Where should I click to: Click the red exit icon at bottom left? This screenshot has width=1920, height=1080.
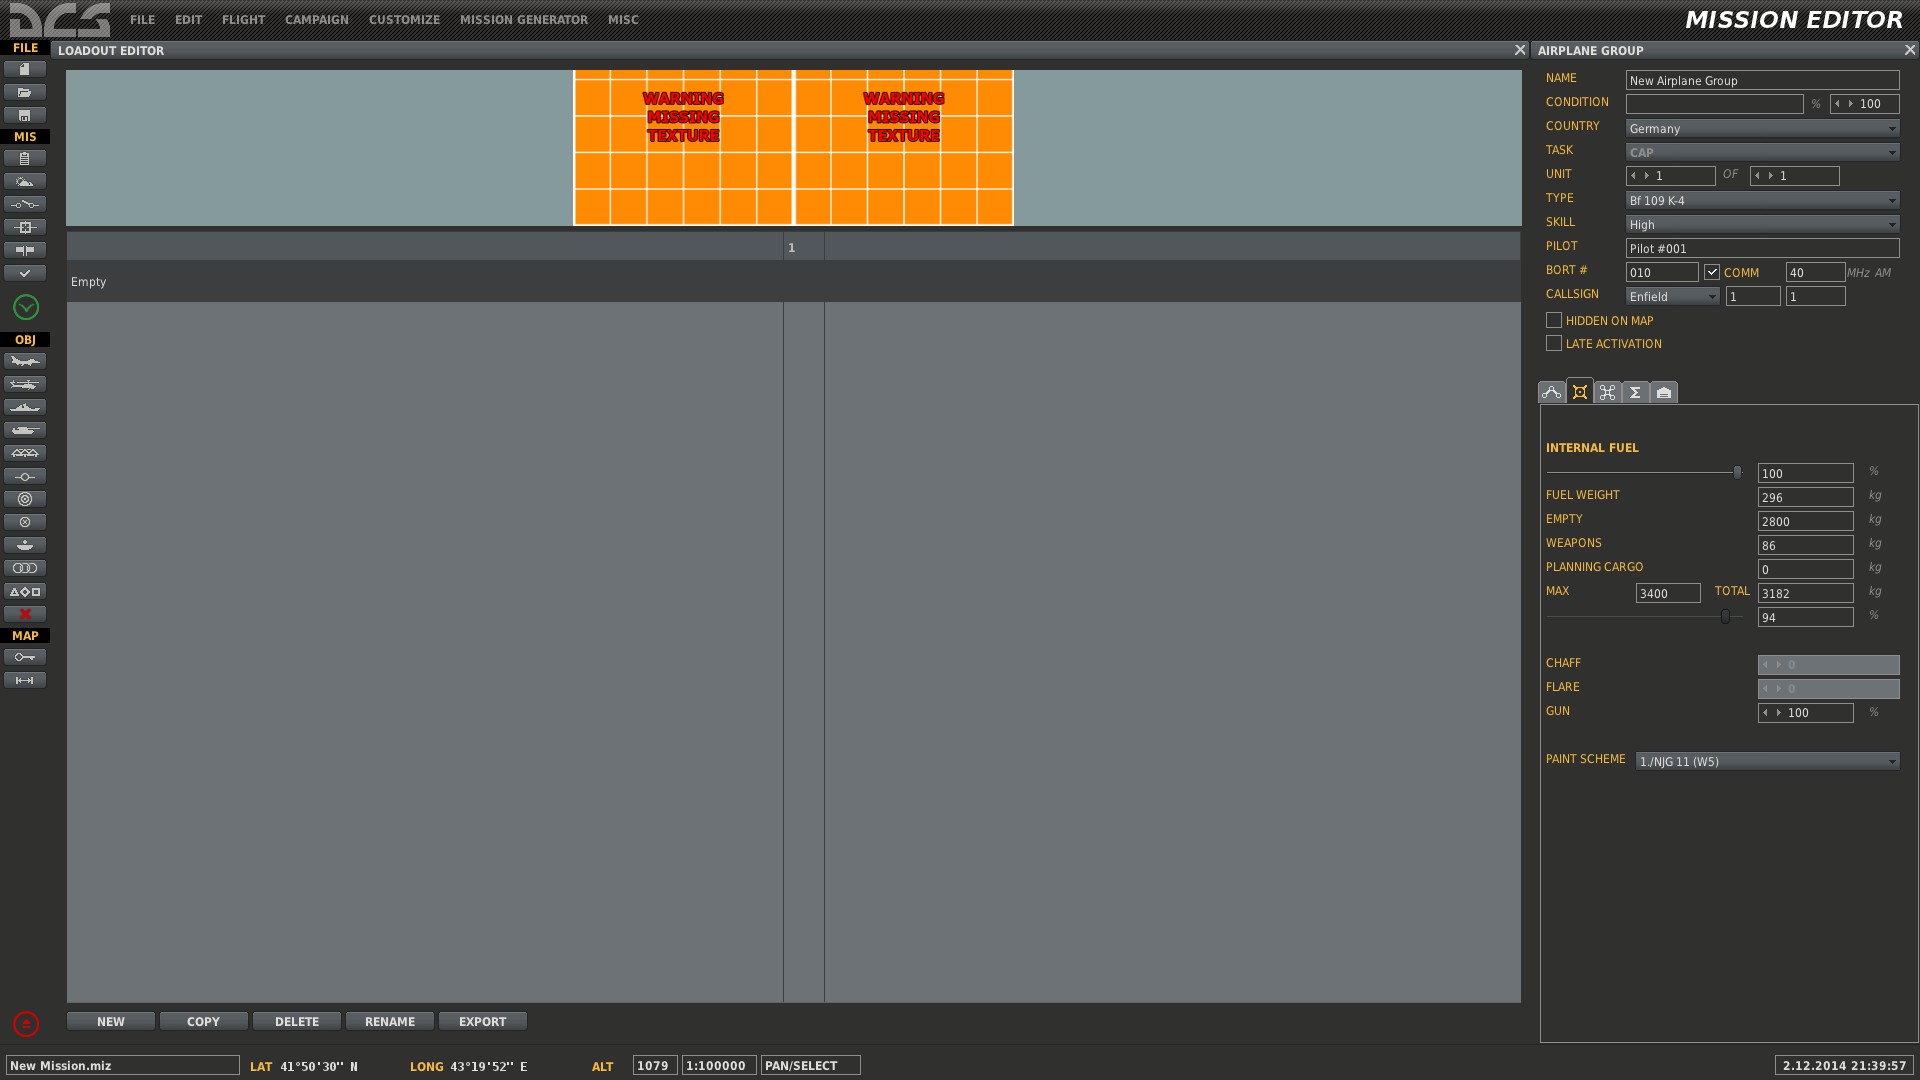(26, 1024)
